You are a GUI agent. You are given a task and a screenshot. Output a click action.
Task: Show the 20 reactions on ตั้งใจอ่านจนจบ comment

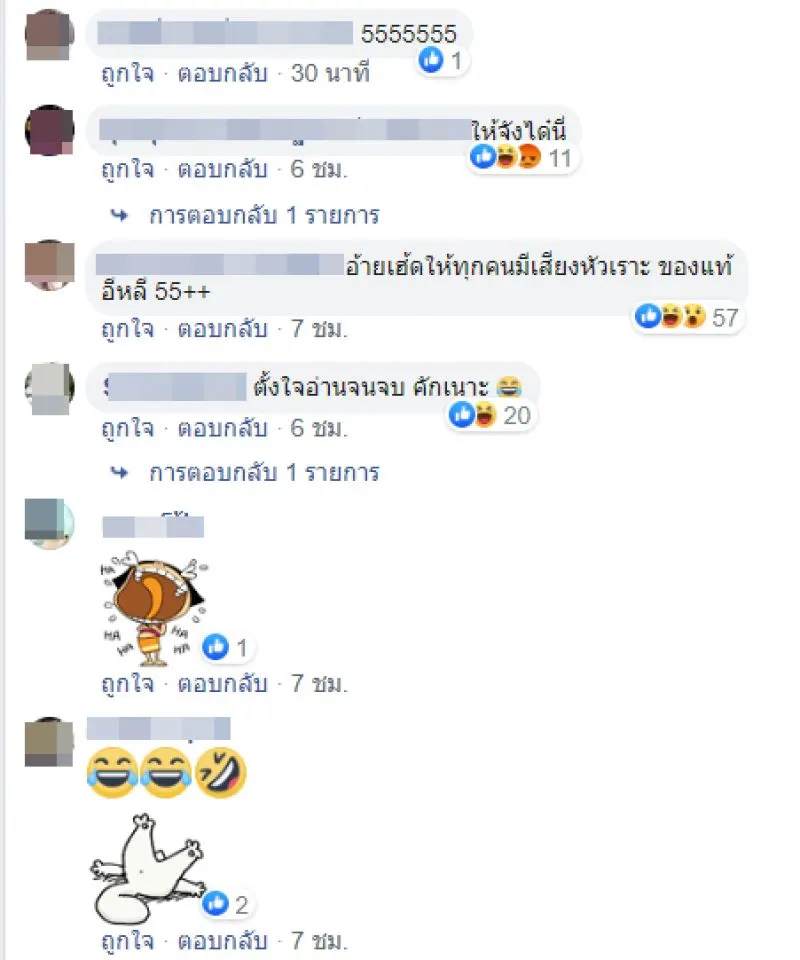(490, 415)
